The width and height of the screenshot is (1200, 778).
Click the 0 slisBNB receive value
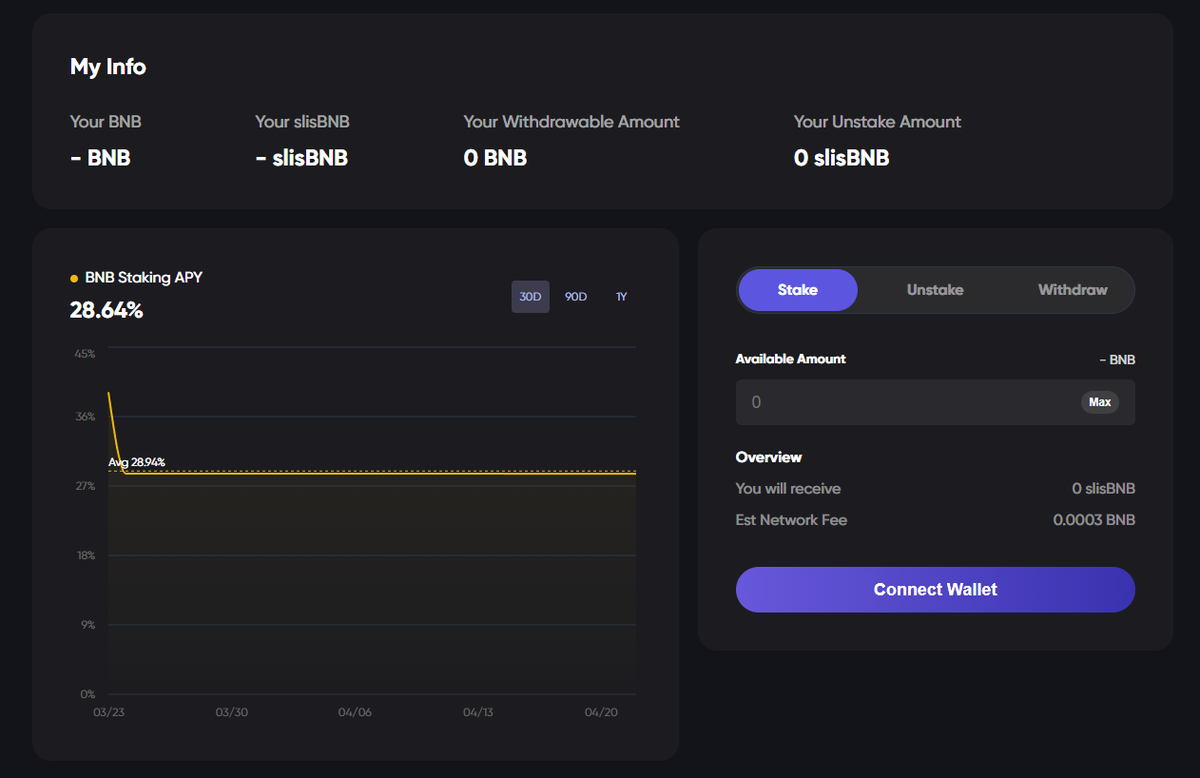click(x=1103, y=489)
